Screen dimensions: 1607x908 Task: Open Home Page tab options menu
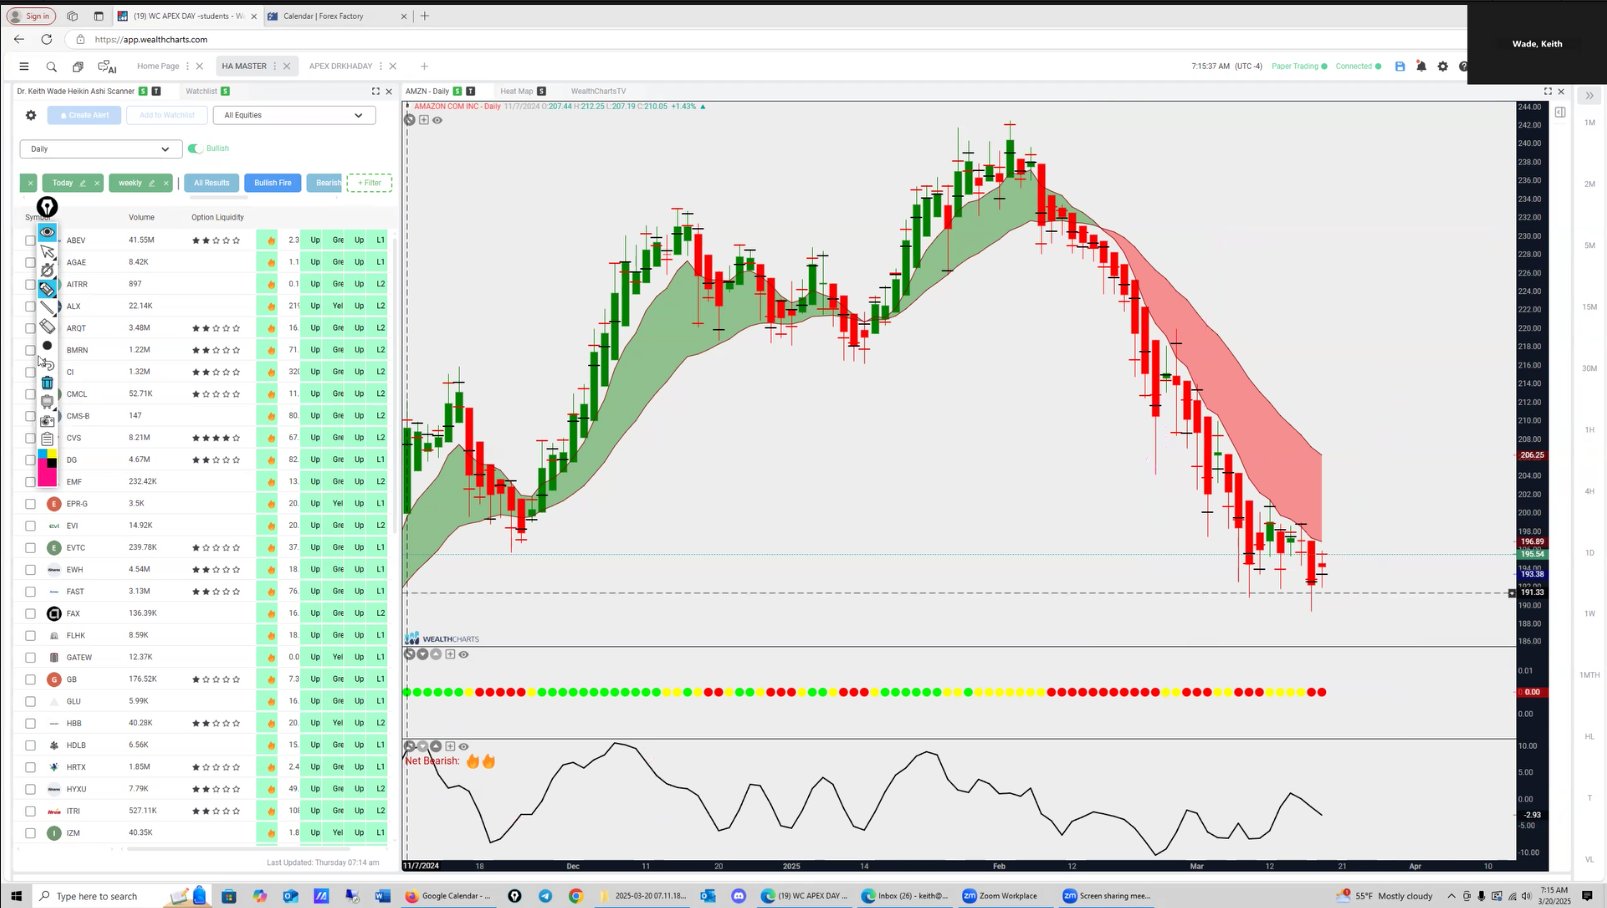tap(187, 66)
